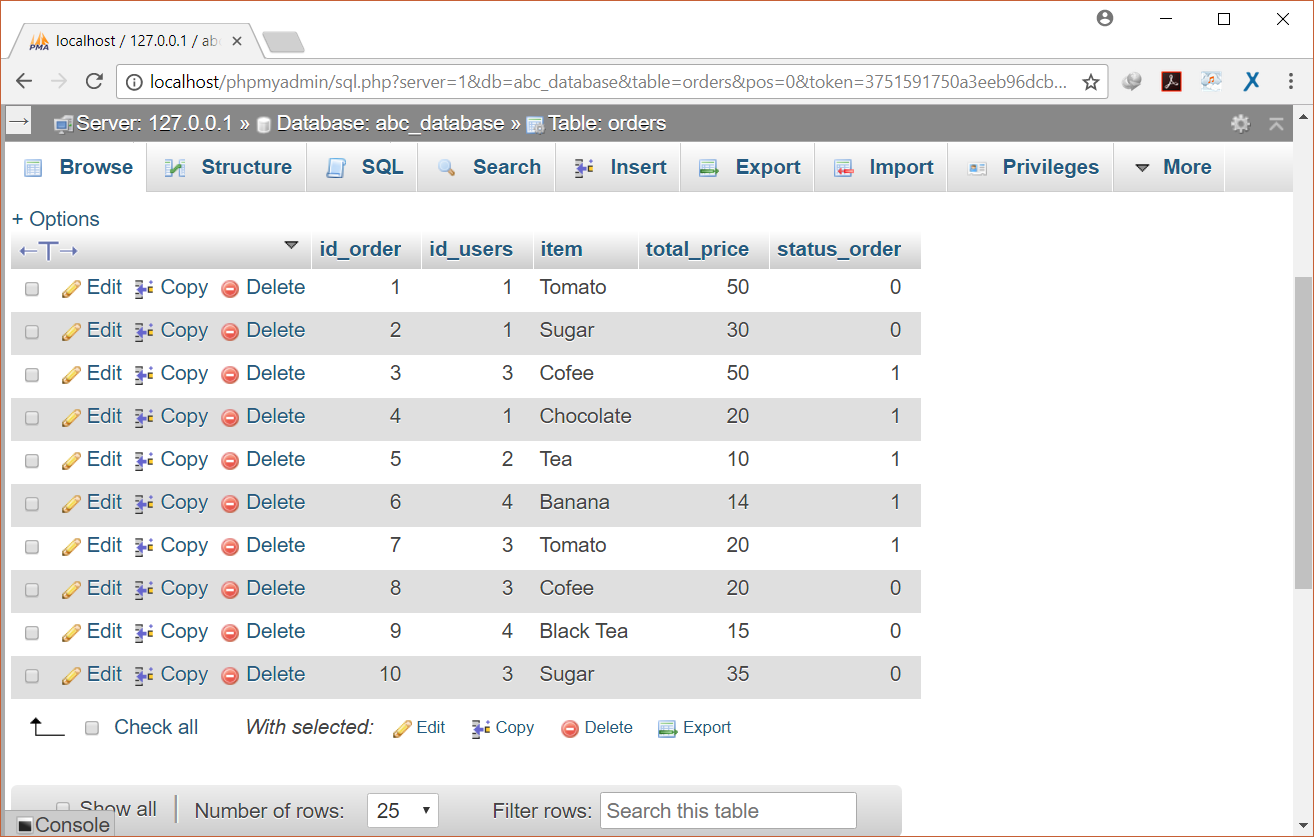This screenshot has width=1314, height=837.
Task: Tick the checkbox for Tomato order 7
Action: click(32, 547)
